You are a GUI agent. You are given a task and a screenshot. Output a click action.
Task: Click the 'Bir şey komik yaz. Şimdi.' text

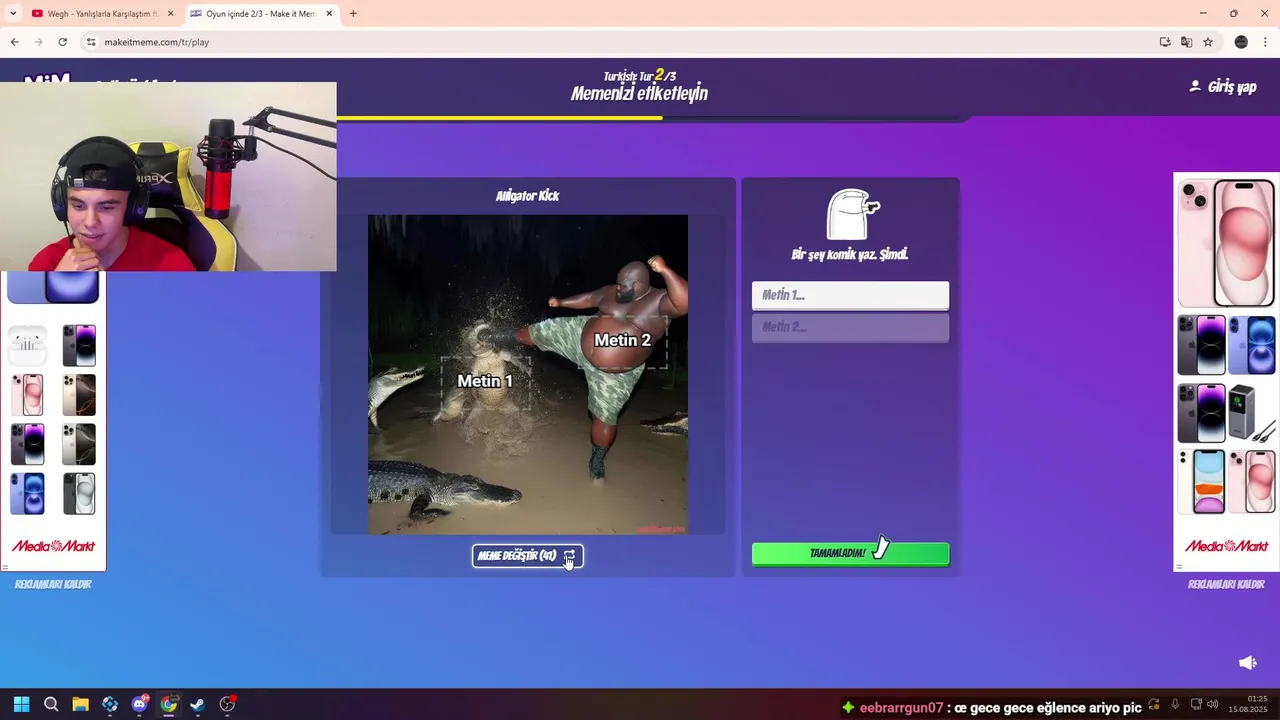point(850,255)
